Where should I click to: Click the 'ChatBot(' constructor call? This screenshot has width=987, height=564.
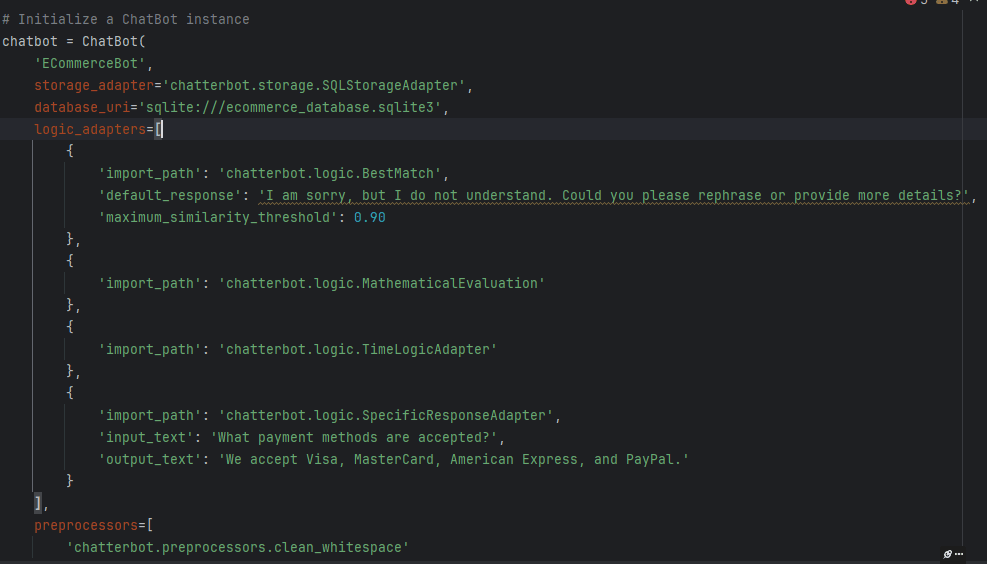coord(114,42)
